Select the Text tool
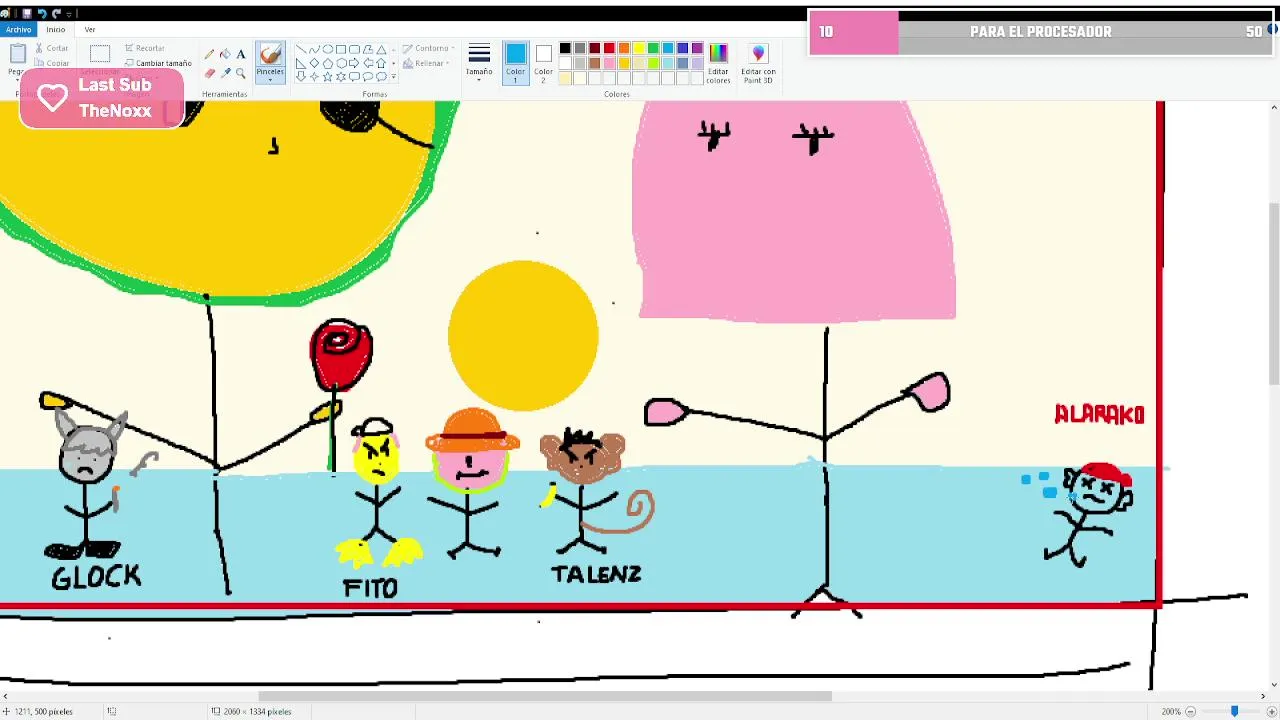 pyautogui.click(x=241, y=54)
